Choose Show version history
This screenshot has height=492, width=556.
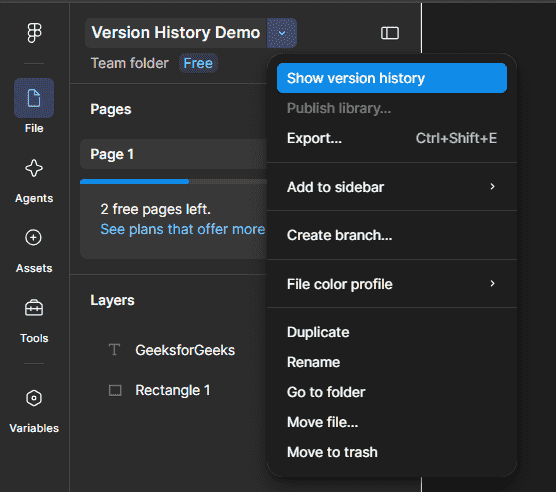392,78
